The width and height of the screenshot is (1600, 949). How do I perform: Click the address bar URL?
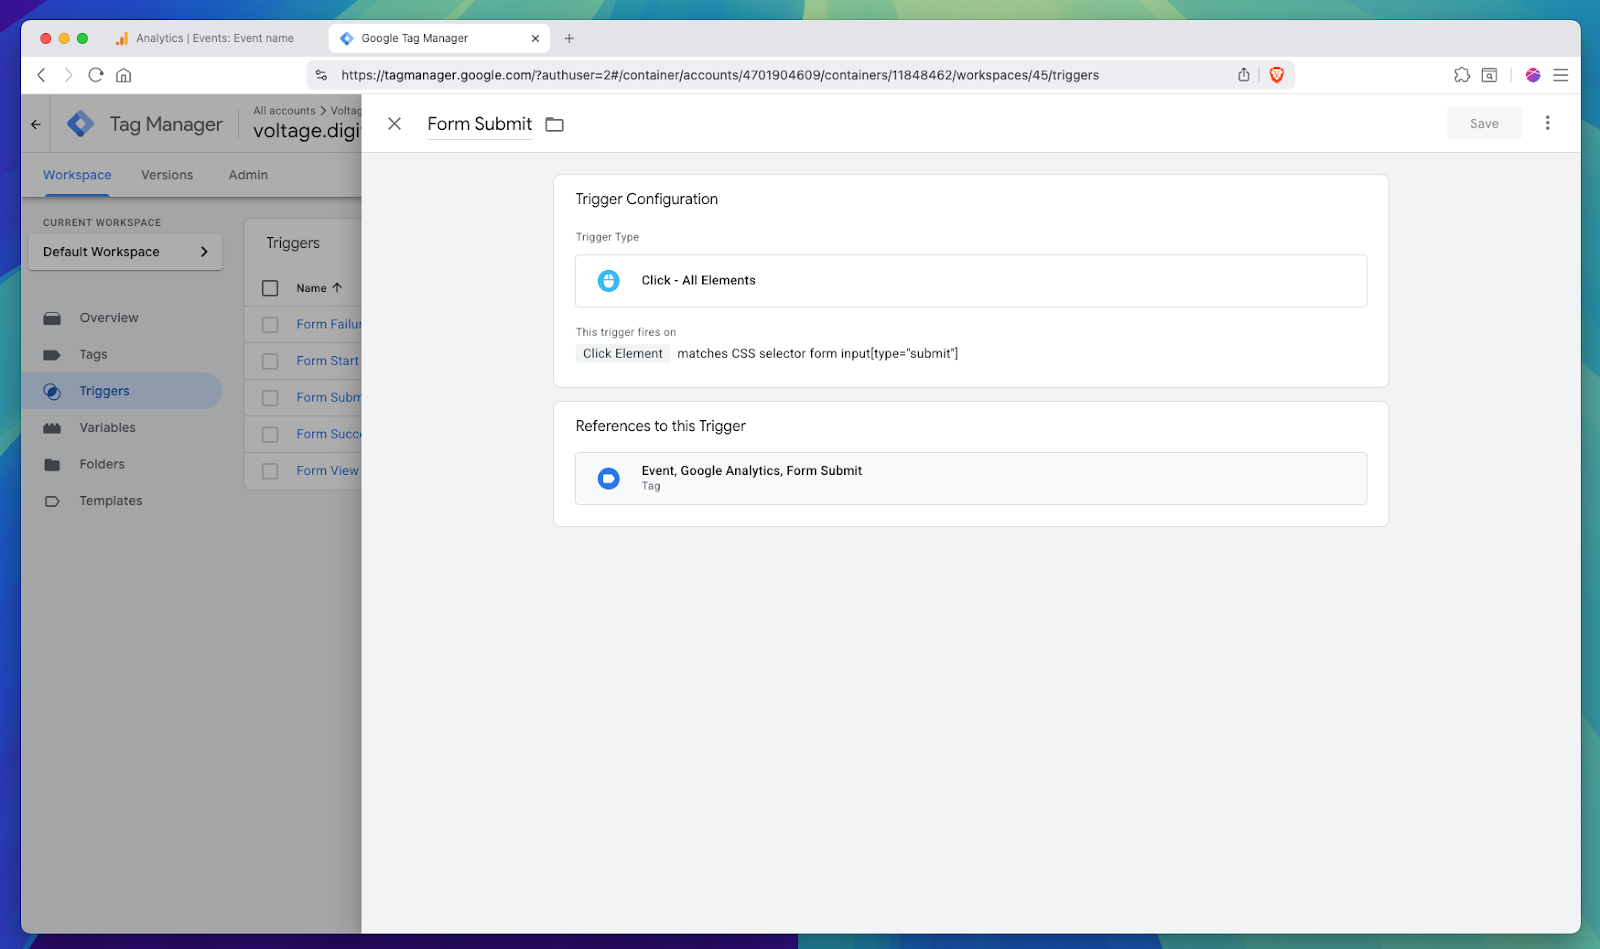(720, 75)
